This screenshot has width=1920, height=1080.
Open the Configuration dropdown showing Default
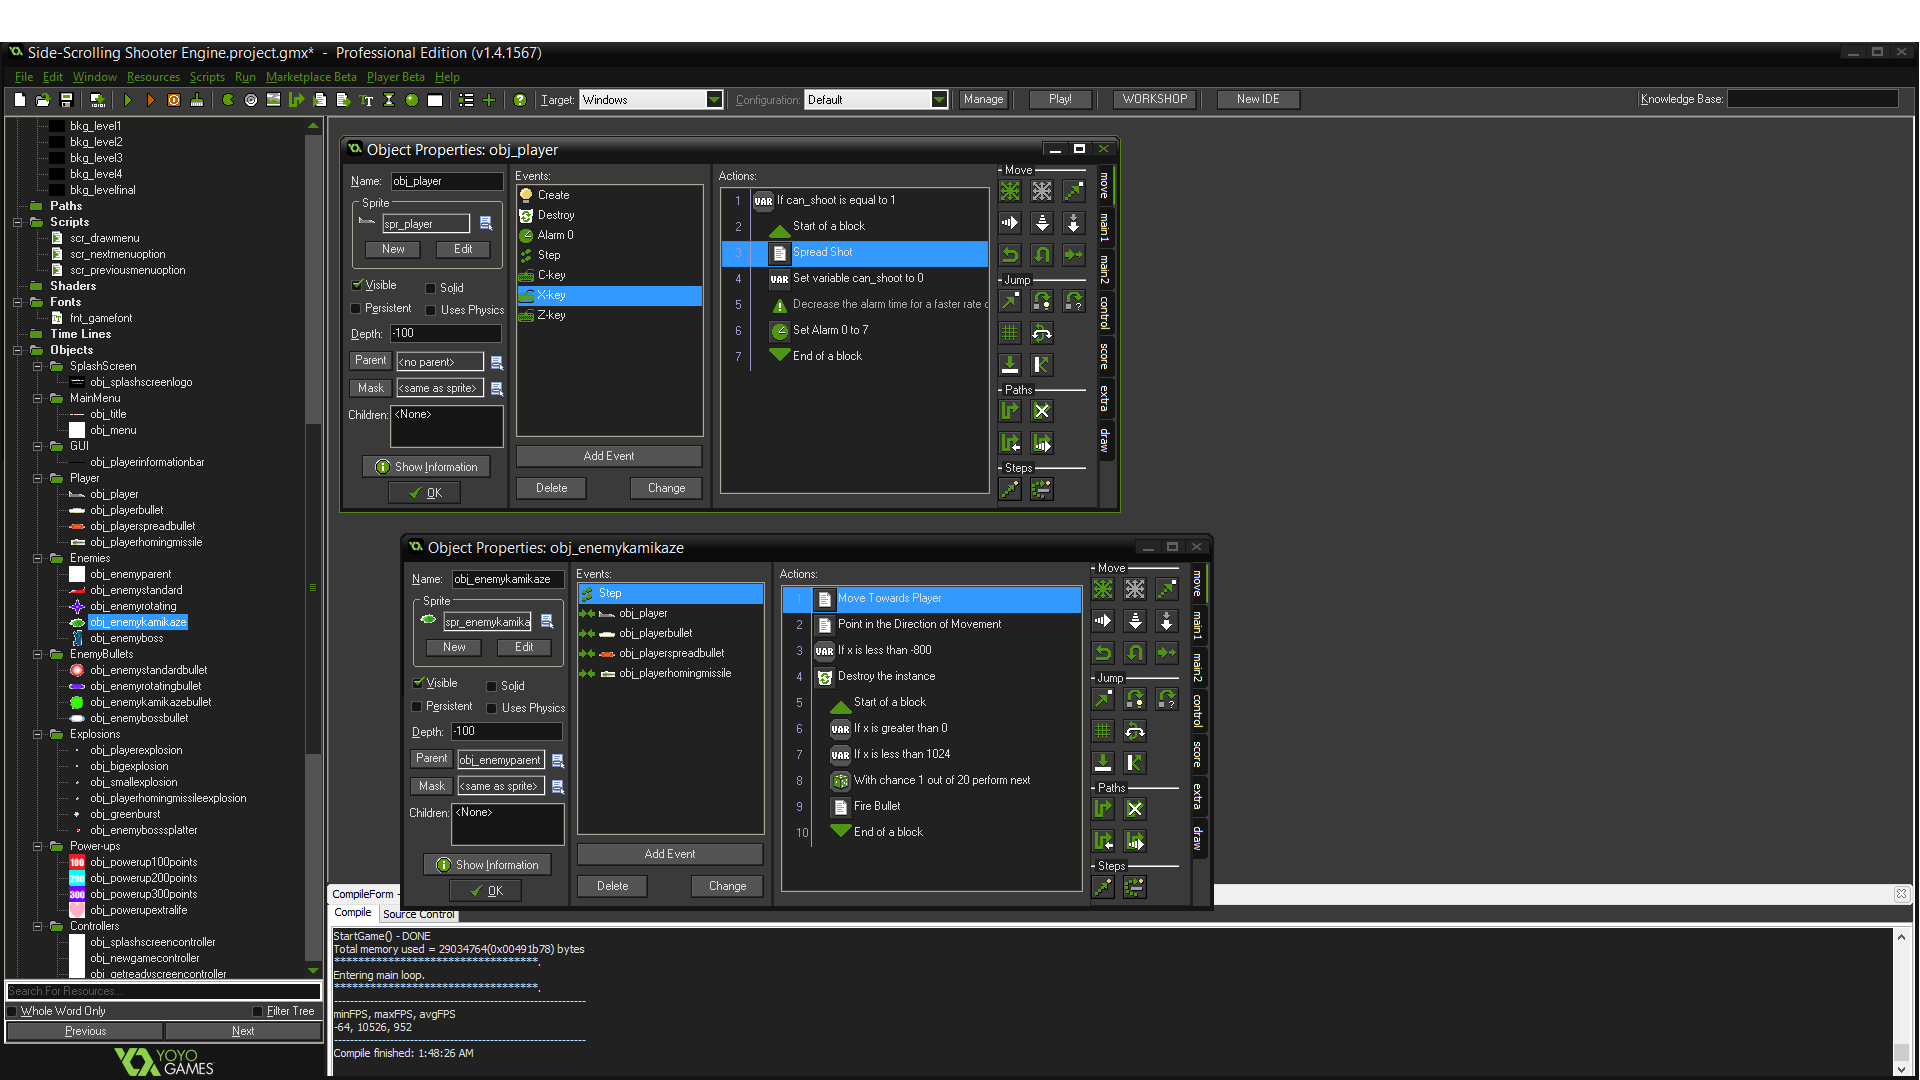[x=937, y=99]
